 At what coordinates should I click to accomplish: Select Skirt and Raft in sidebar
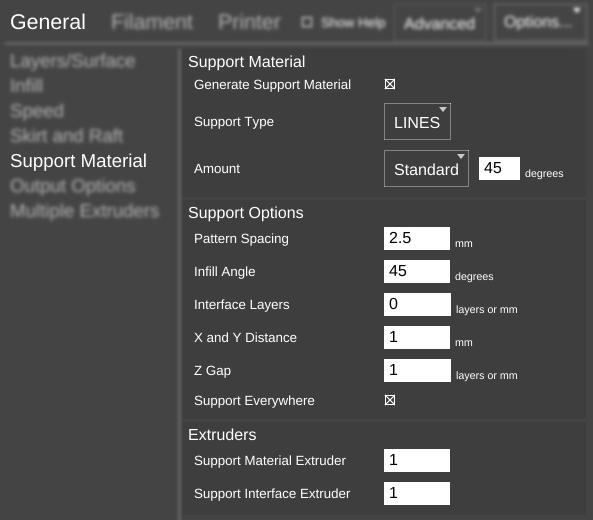pos(67,136)
